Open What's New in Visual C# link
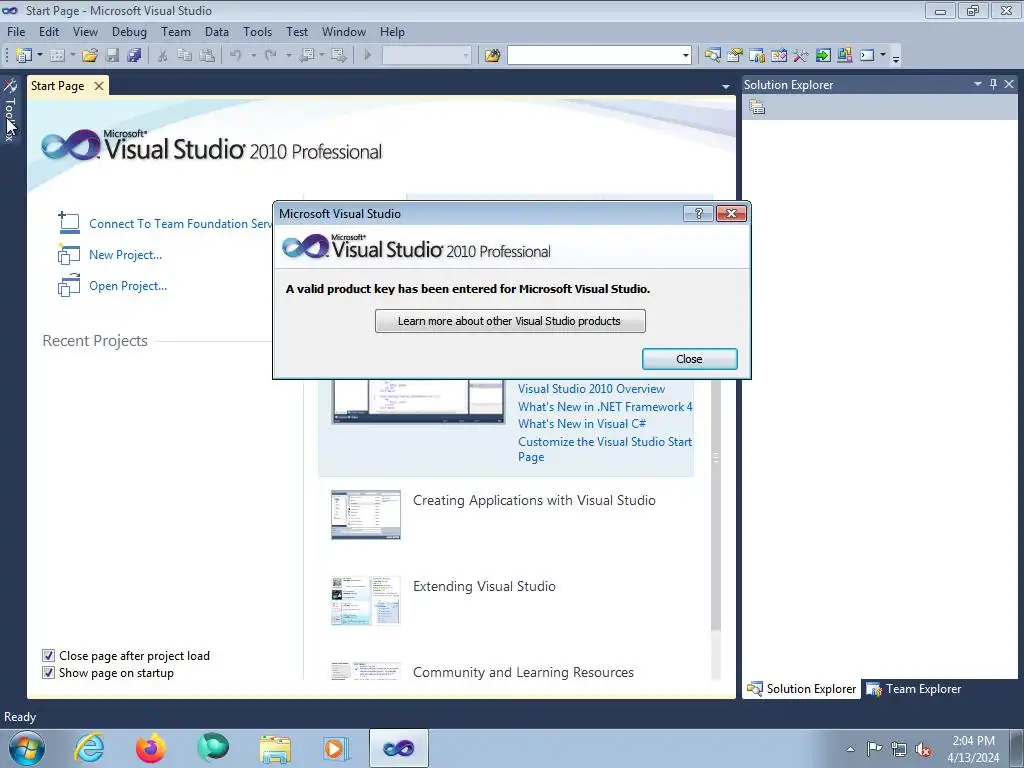Image resolution: width=1024 pixels, height=768 pixels. [582, 423]
